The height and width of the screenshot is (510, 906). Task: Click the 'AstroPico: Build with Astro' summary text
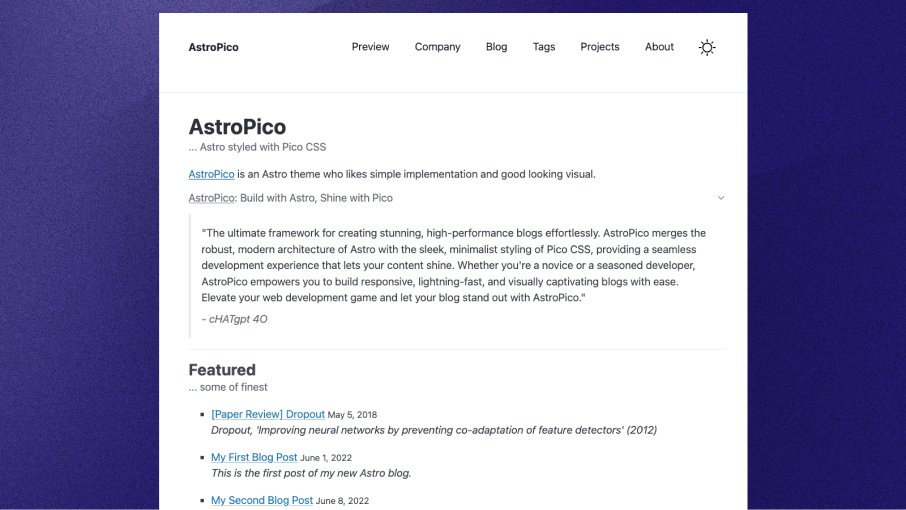291,198
